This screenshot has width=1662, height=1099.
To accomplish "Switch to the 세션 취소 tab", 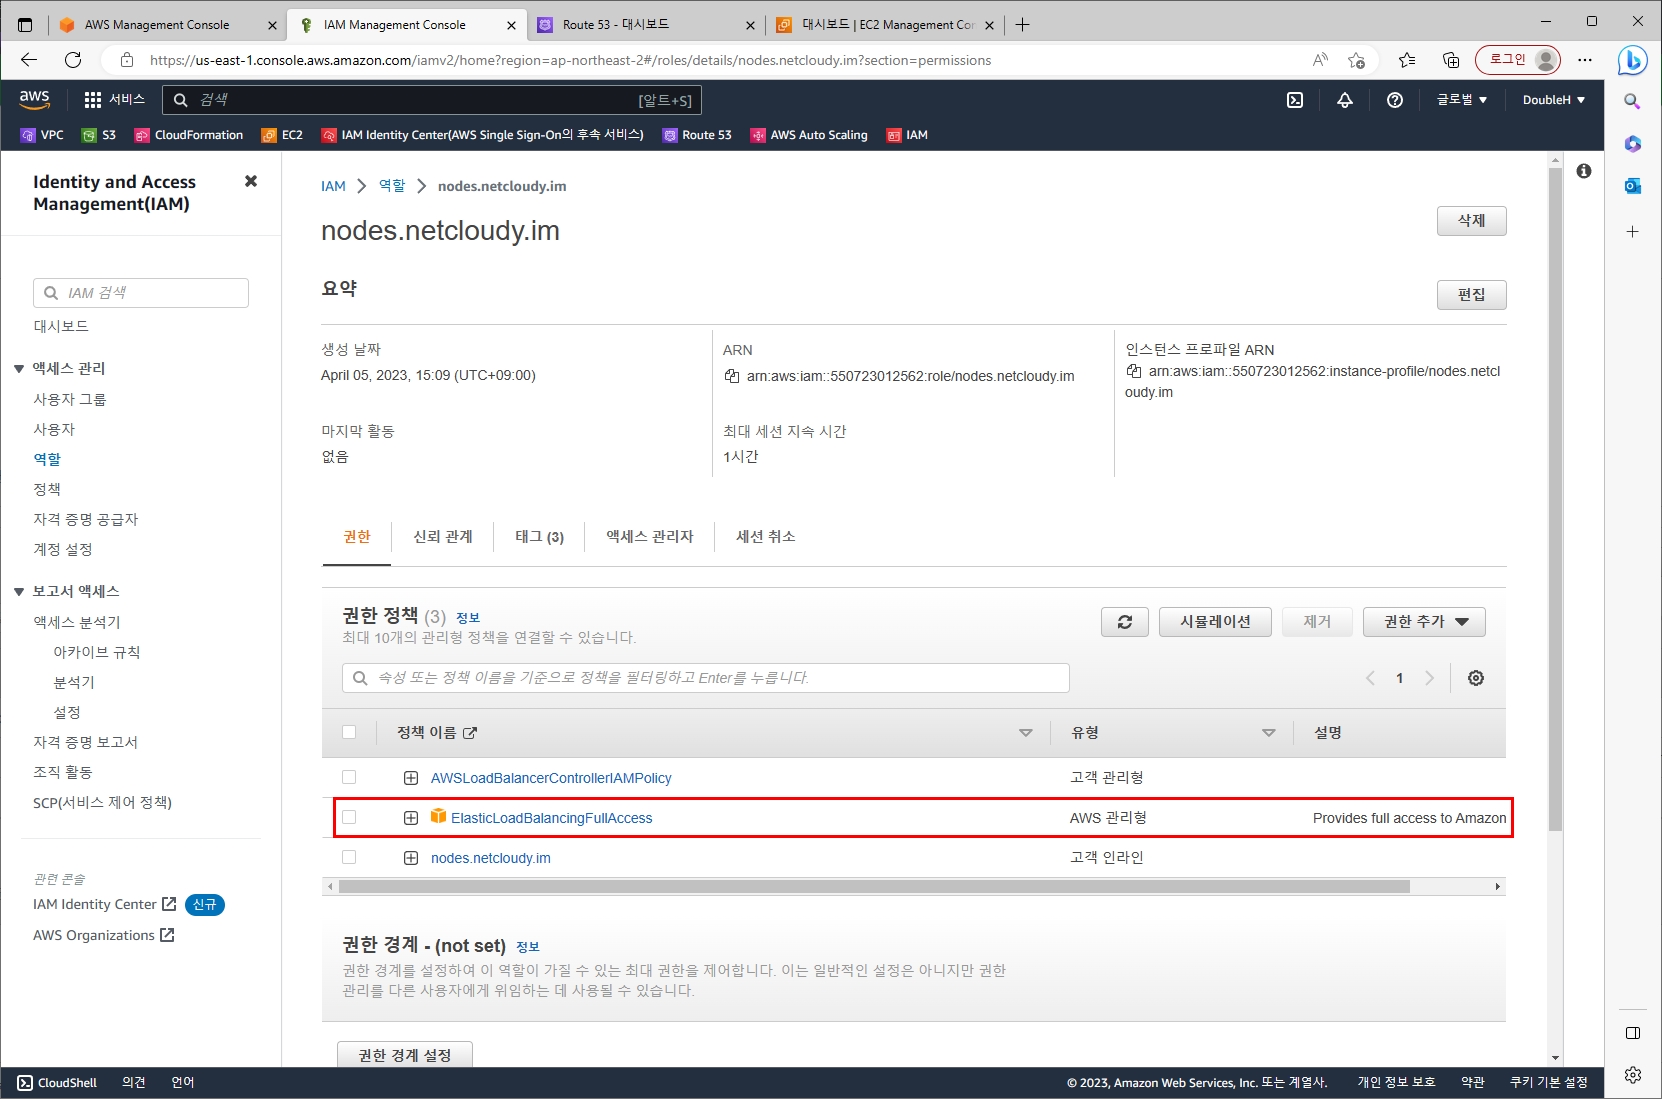I will click(766, 537).
